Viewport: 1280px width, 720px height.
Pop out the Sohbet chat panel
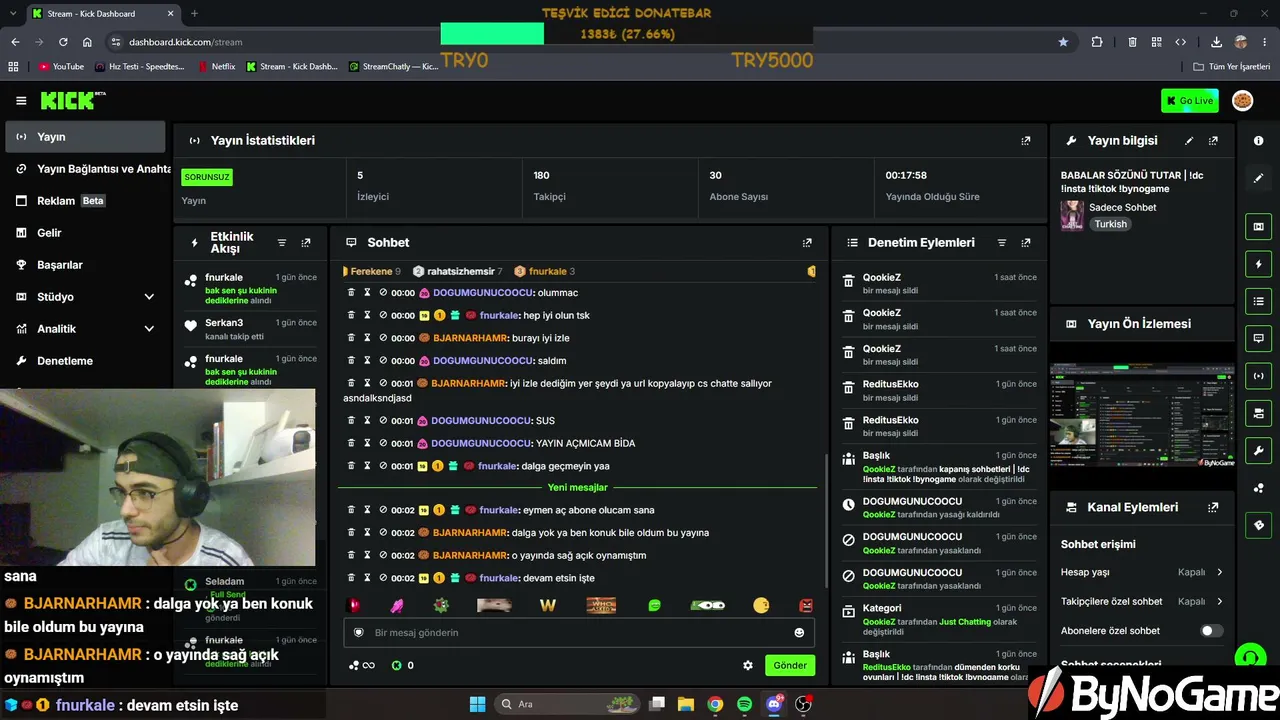[807, 243]
